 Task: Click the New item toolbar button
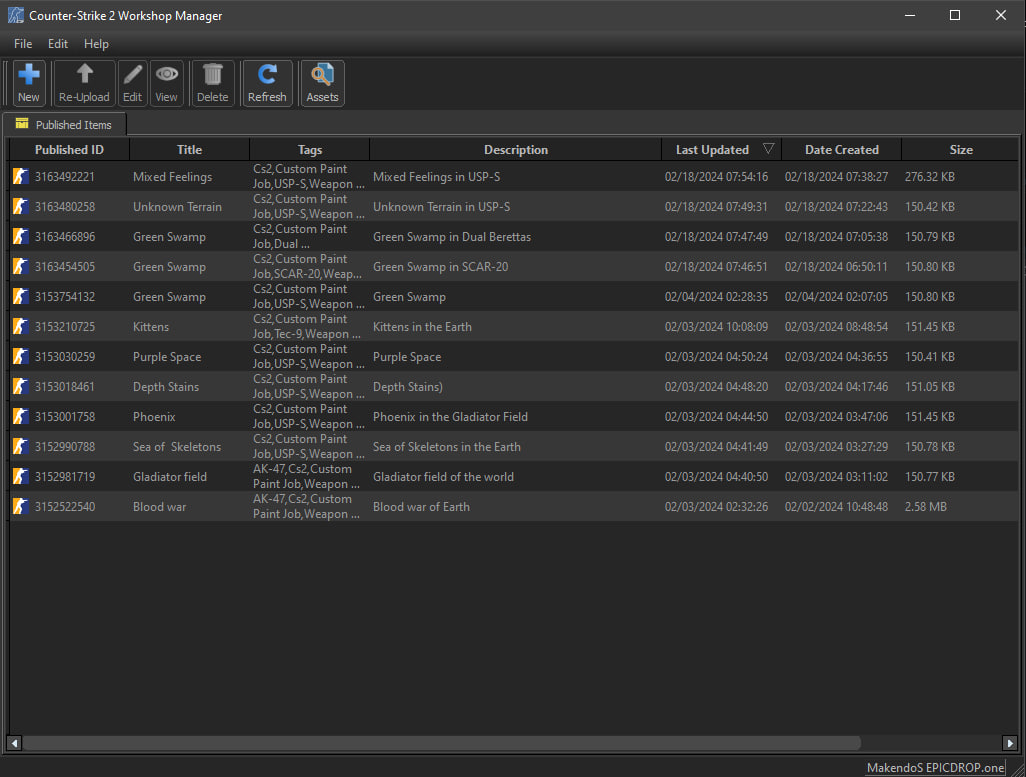click(x=29, y=83)
